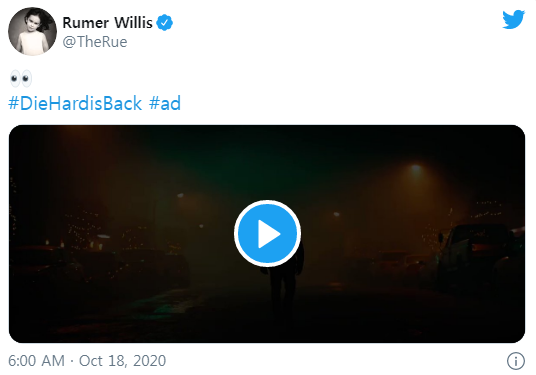Click the string lights left in the video
536x375 pixels.
click(82, 229)
